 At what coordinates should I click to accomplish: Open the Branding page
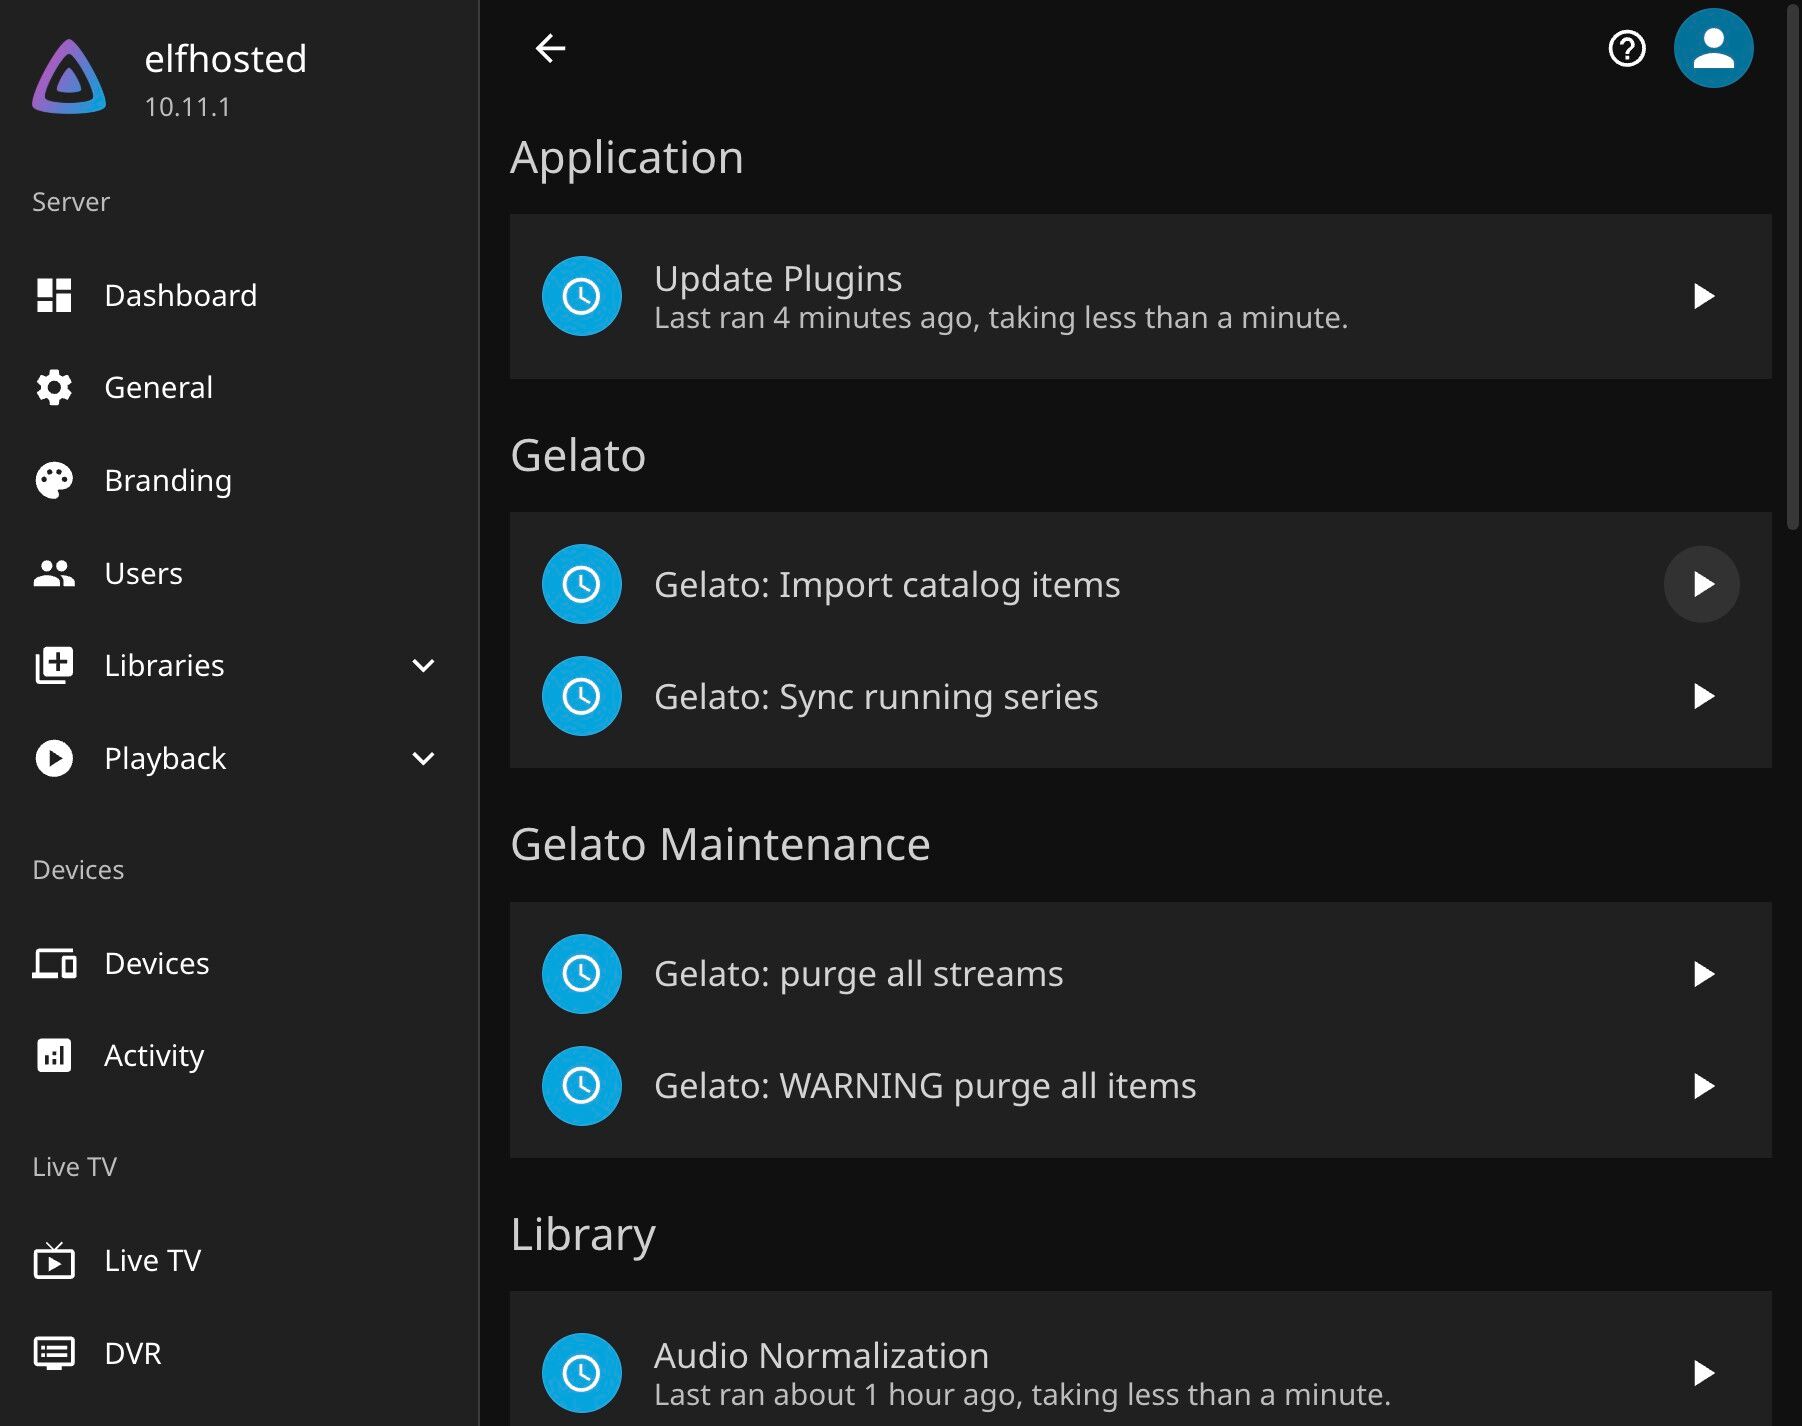pos(168,481)
